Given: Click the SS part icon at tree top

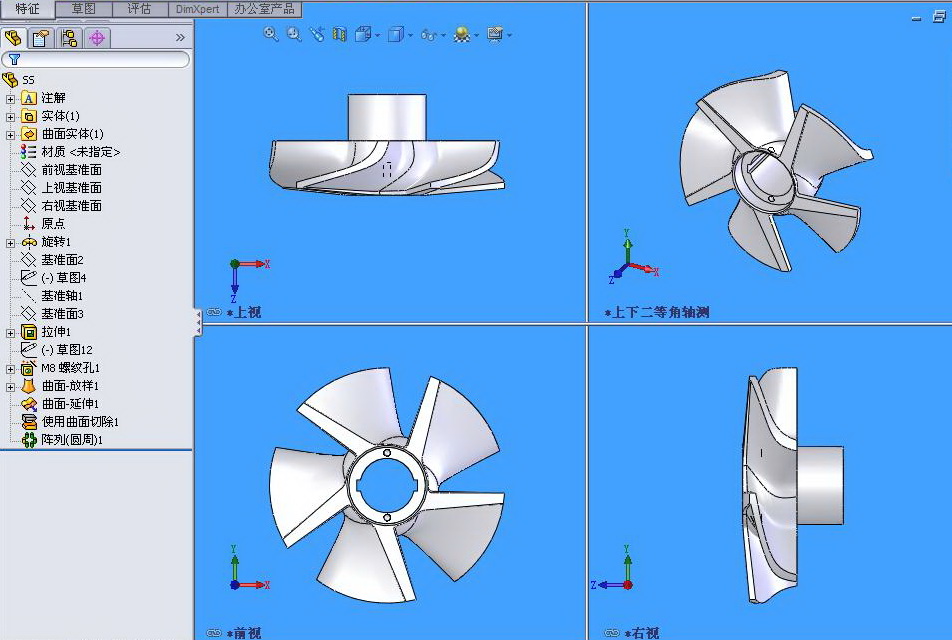Looking at the screenshot, I should (10, 80).
